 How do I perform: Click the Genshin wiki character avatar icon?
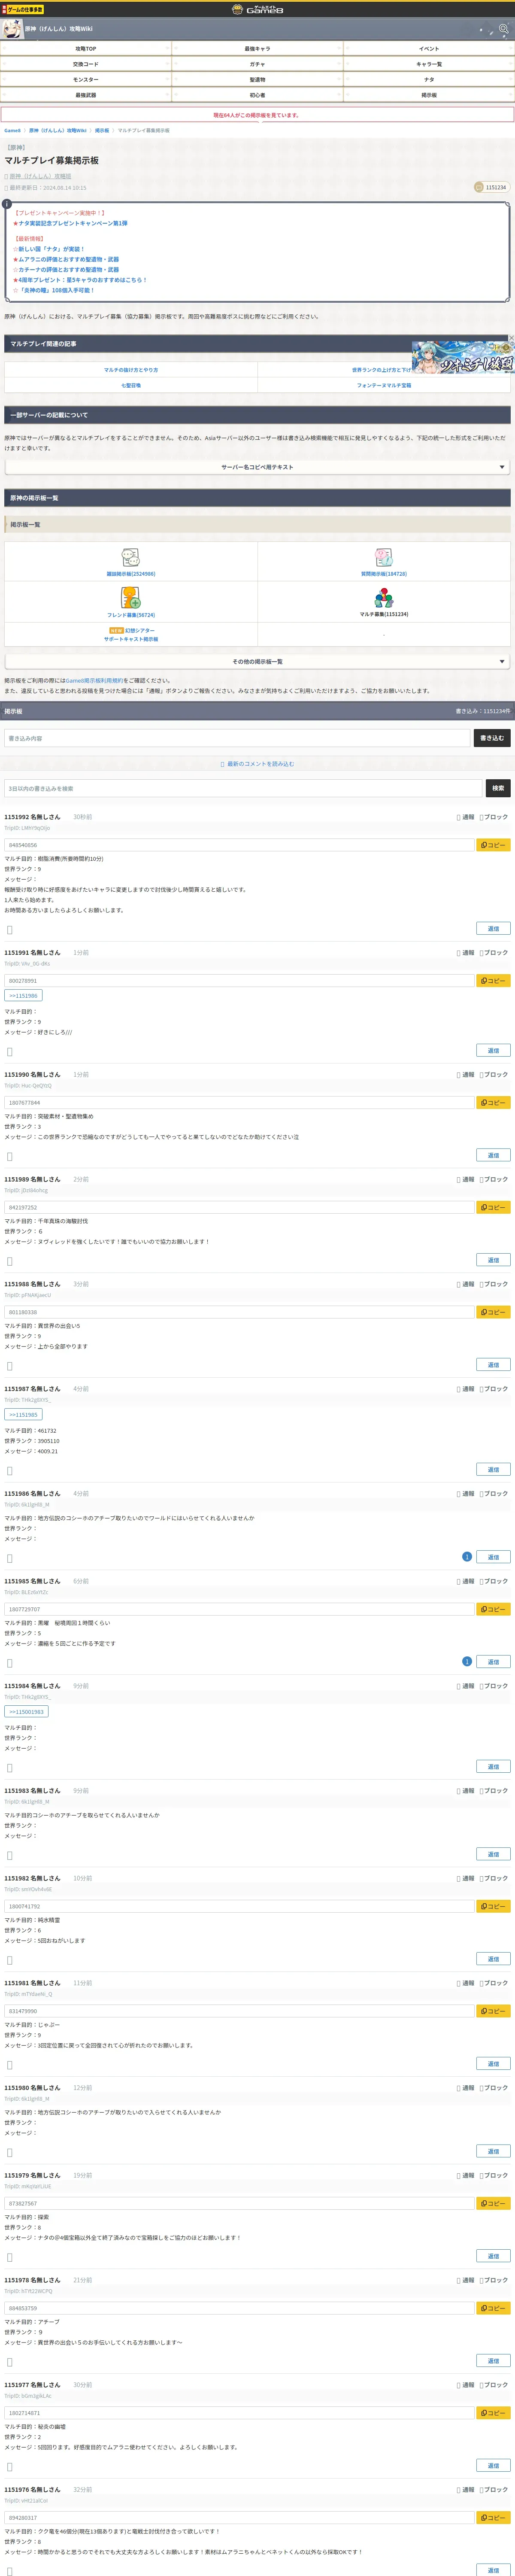click(x=12, y=29)
